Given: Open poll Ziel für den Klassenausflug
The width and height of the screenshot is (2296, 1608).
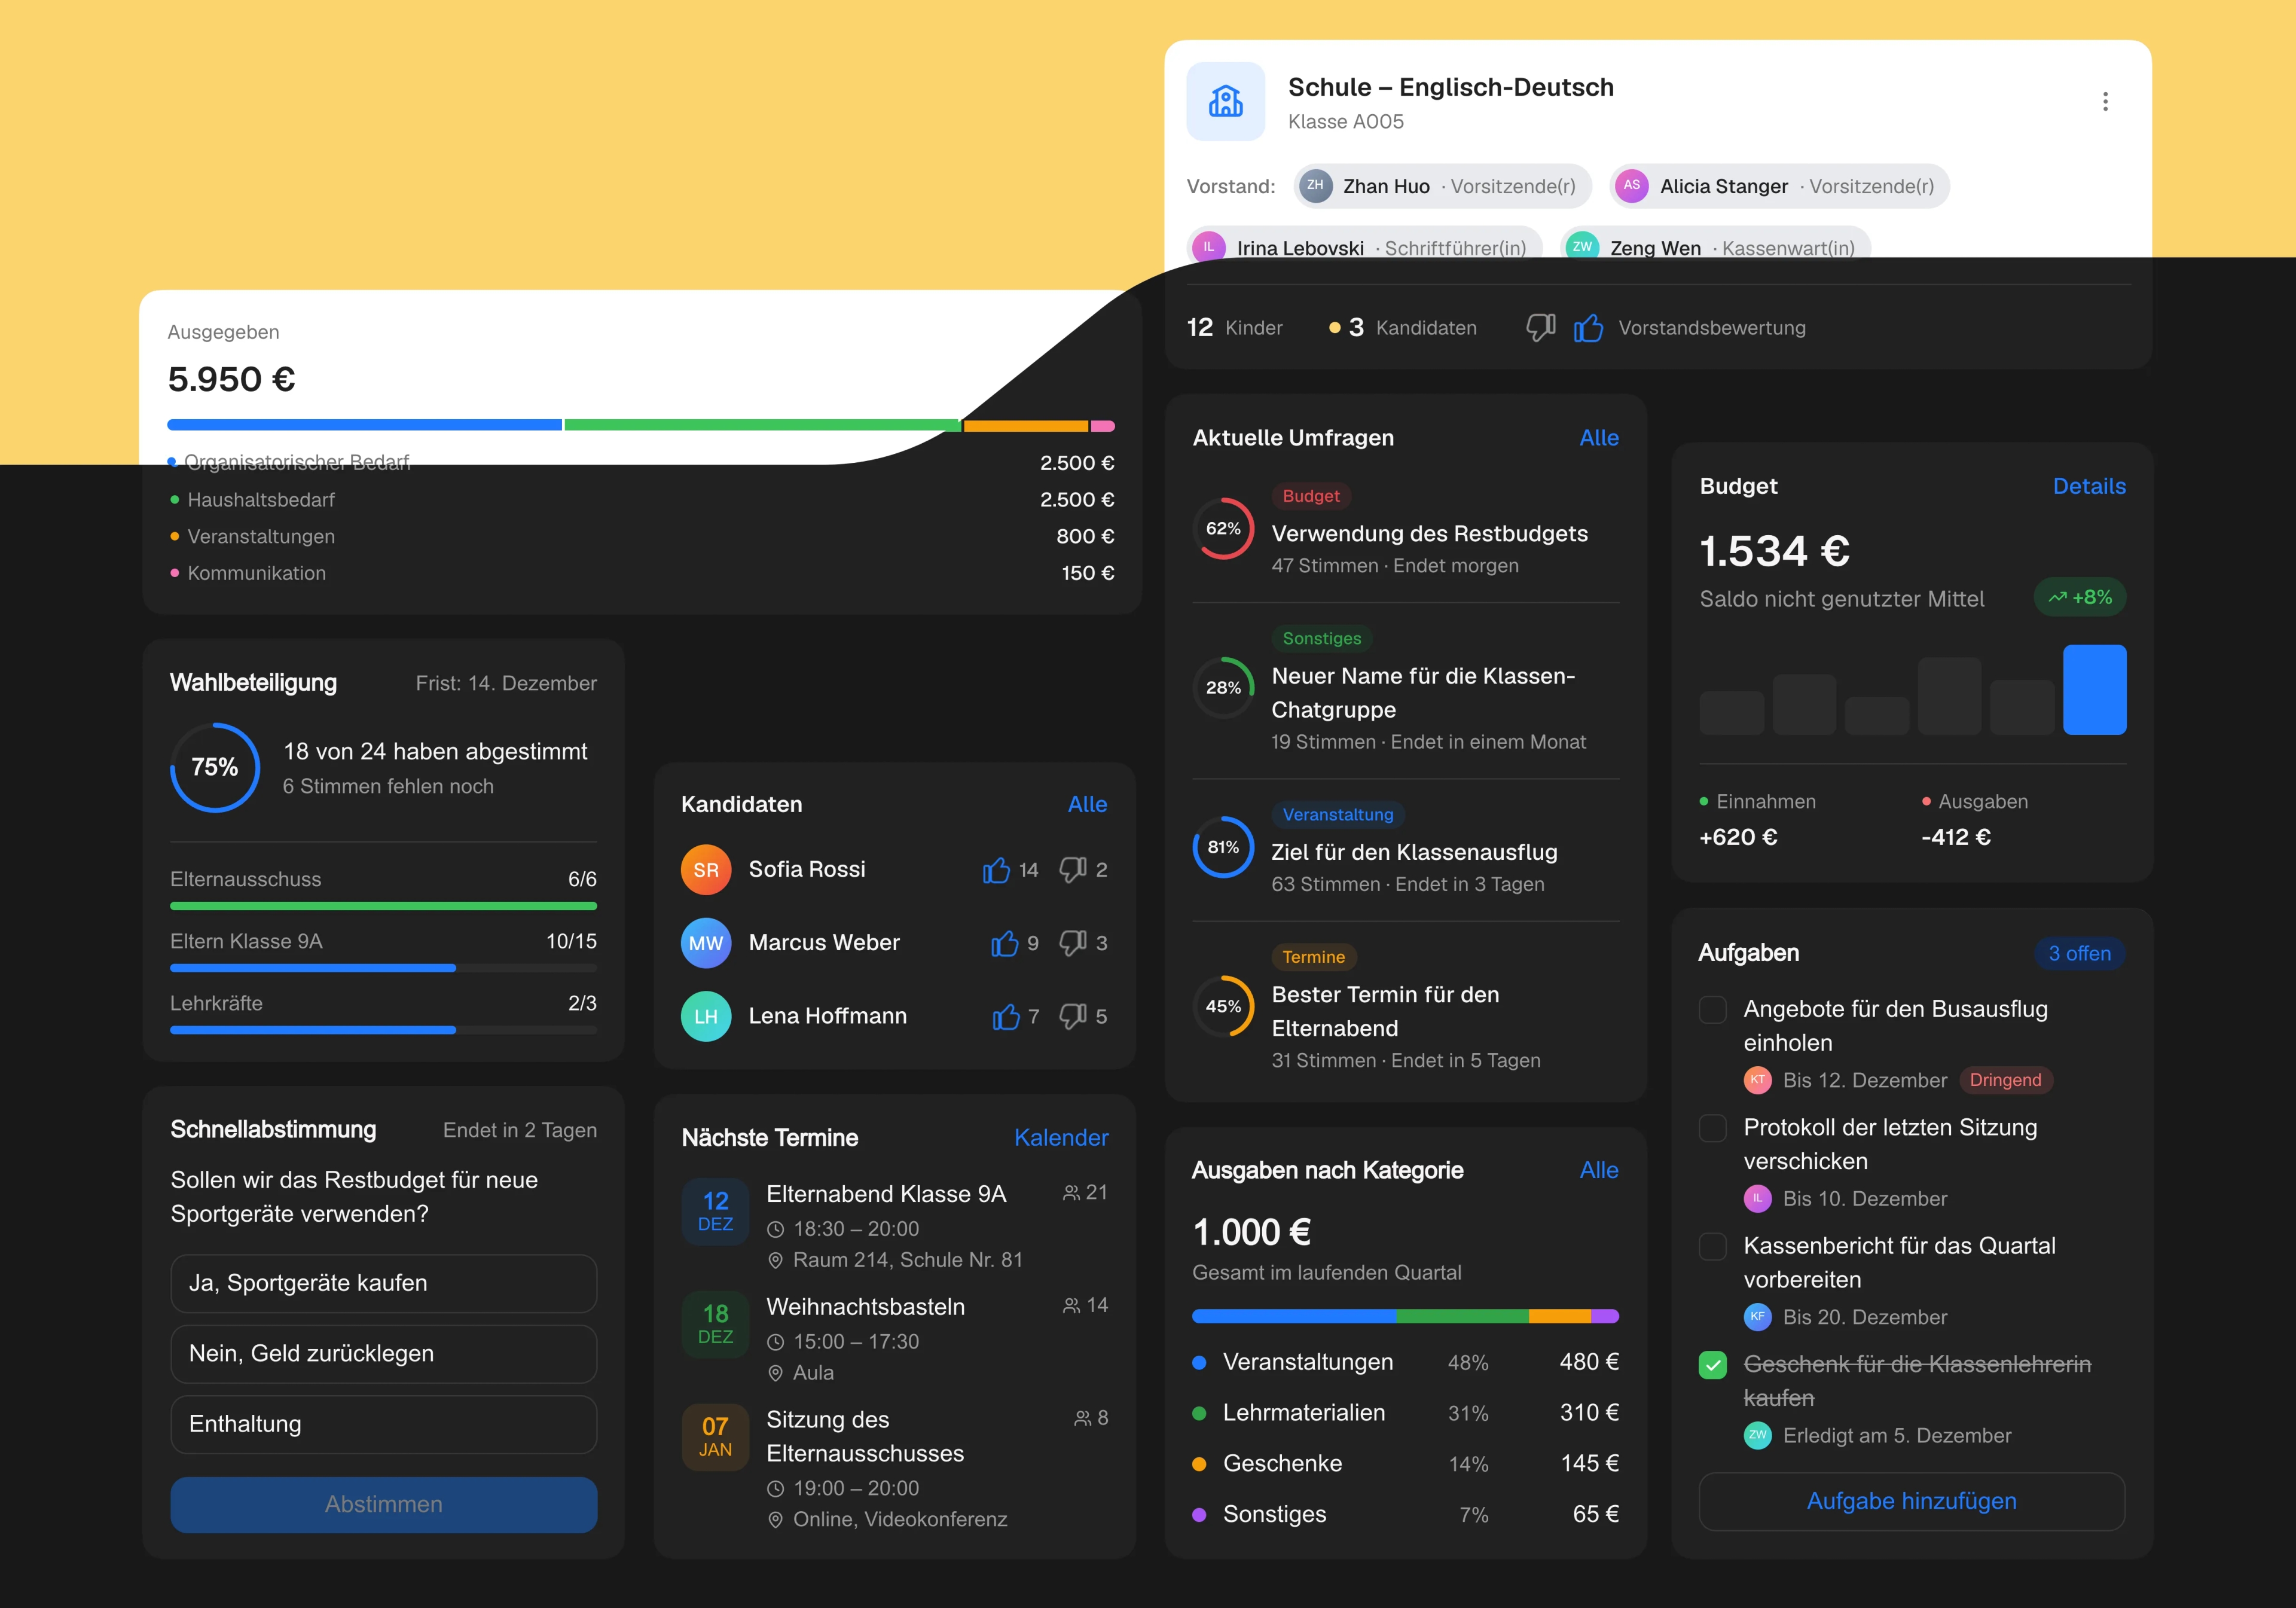Looking at the screenshot, I should pos(1405,849).
